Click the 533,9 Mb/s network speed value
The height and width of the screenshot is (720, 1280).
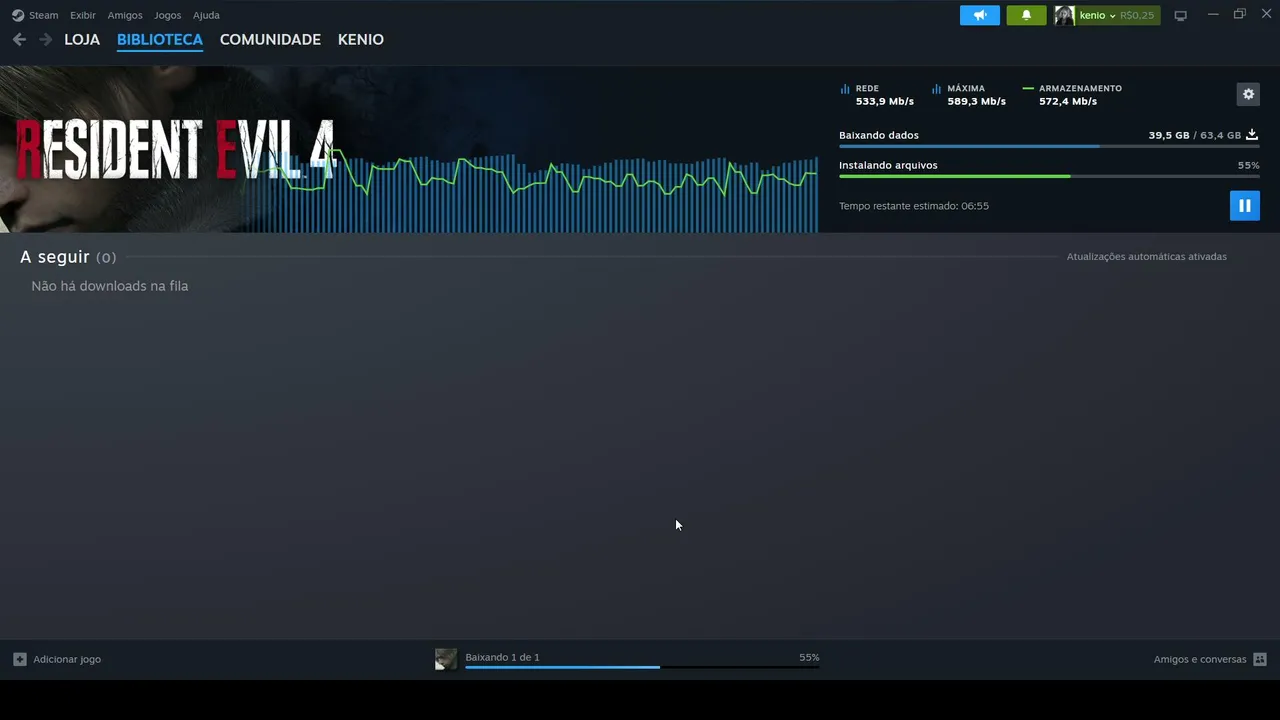[x=885, y=101]
